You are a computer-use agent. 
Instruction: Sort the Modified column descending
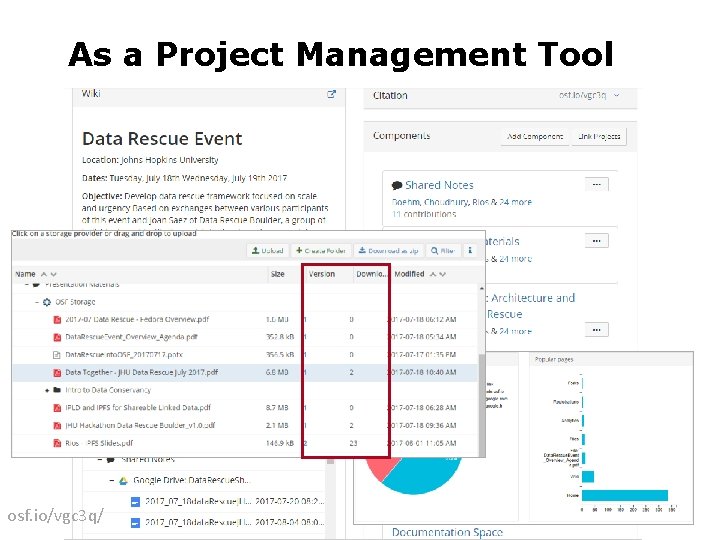pos(443,274)
